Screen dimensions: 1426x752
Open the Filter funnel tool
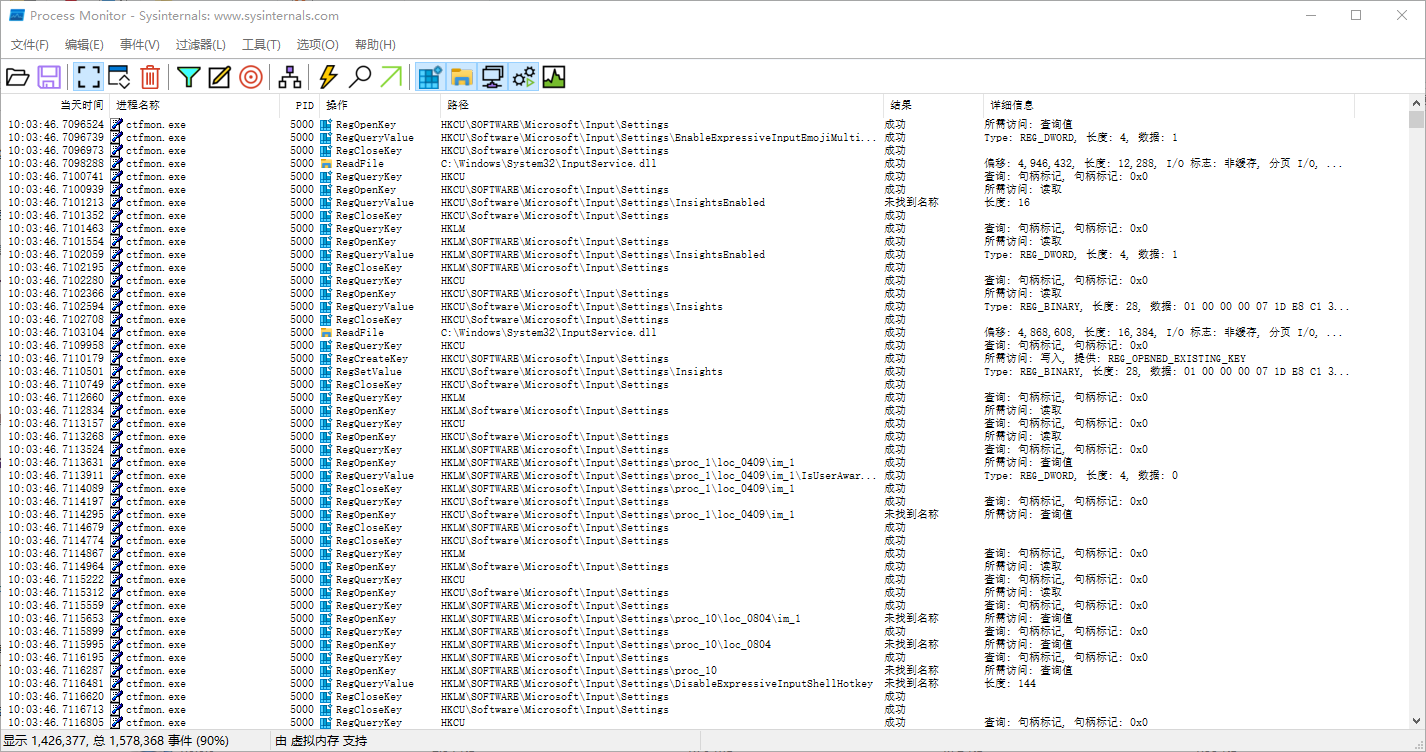pyautogui.click(x=188, y=77)
